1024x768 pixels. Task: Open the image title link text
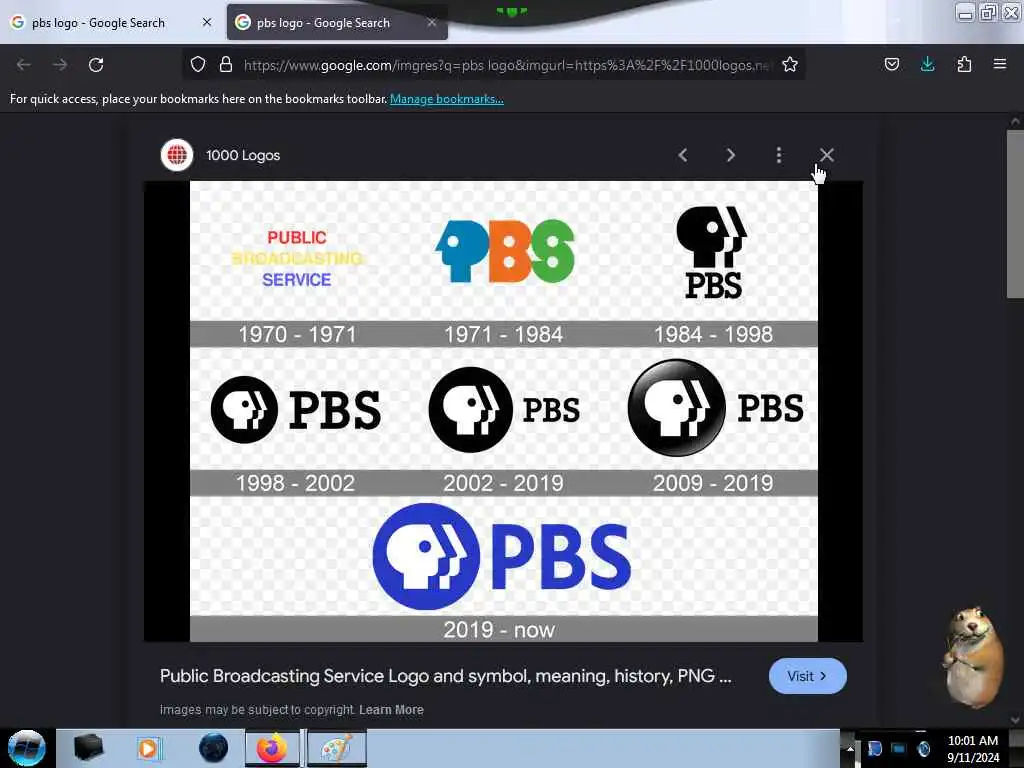tap(445, 676)
